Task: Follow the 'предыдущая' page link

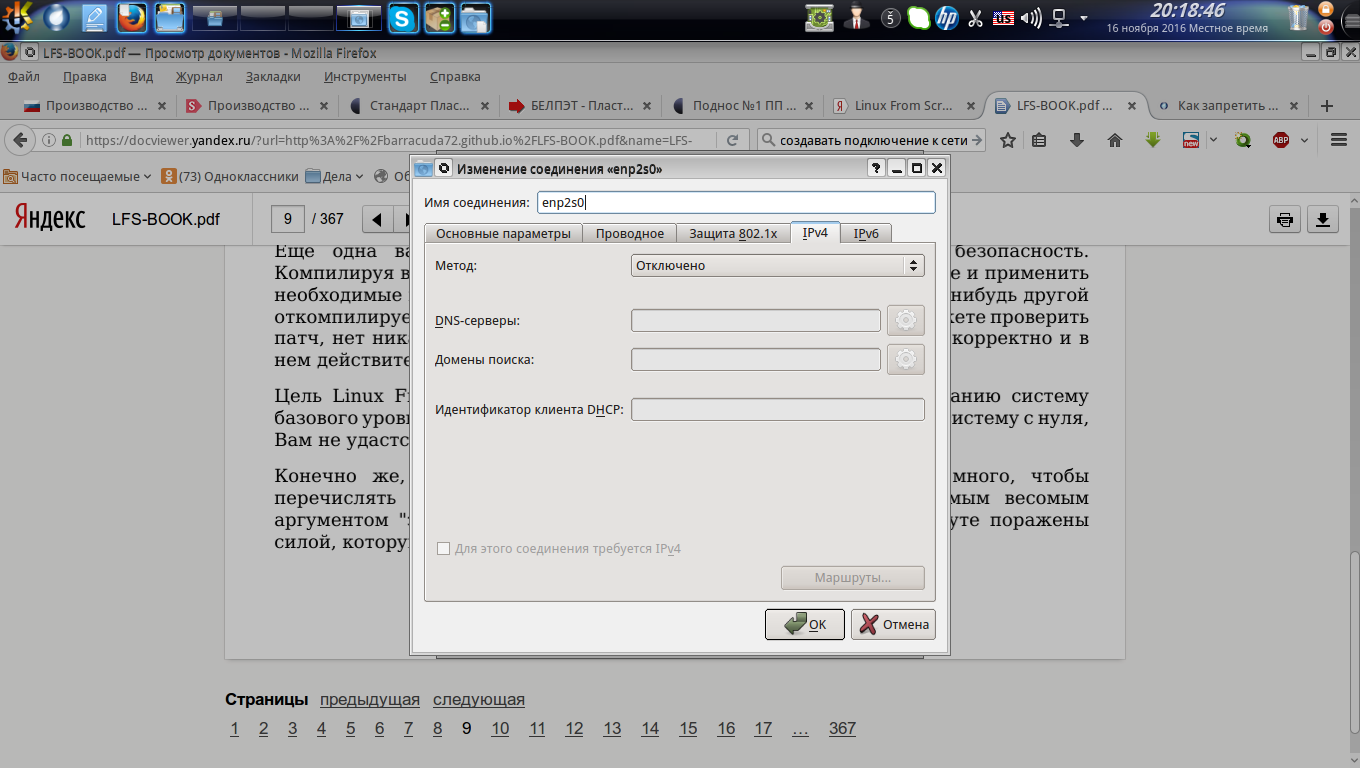Action: (370, 700)
